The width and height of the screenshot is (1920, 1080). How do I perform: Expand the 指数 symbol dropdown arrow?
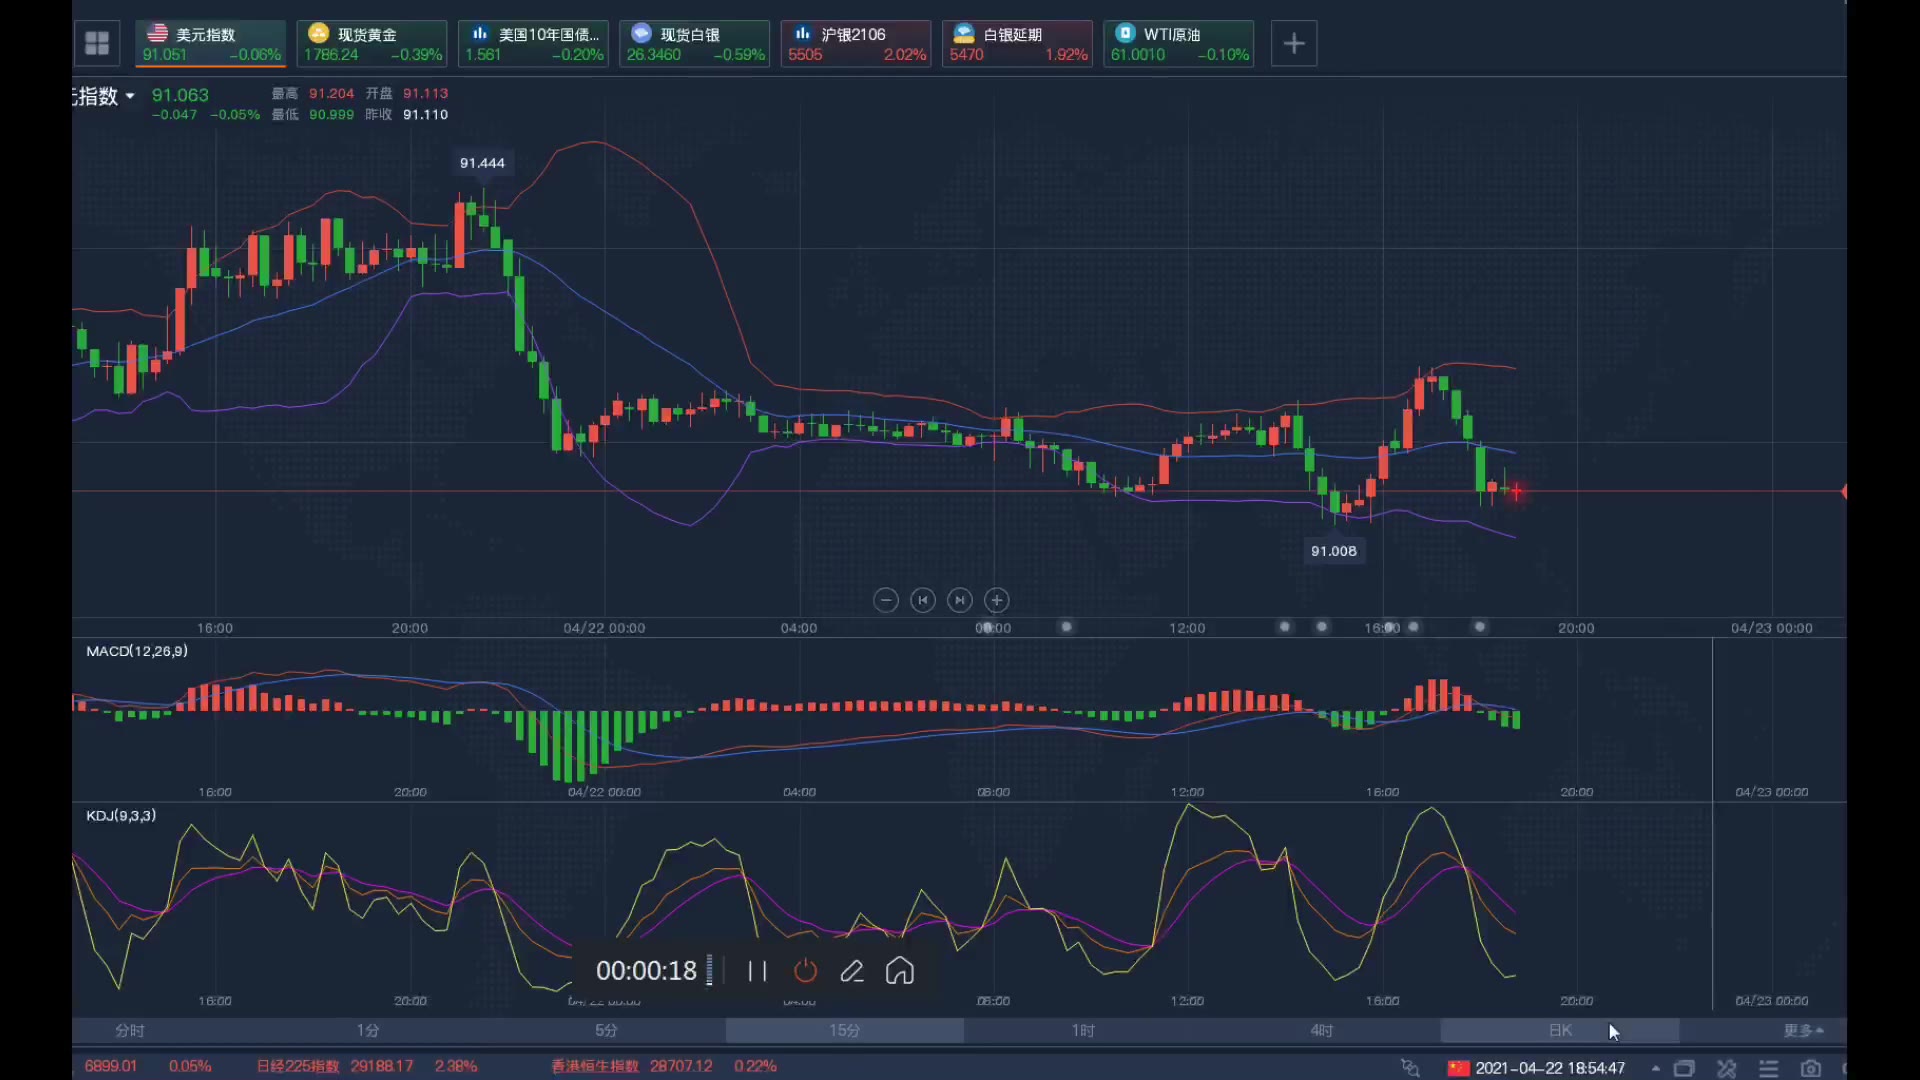click(130, 96)
